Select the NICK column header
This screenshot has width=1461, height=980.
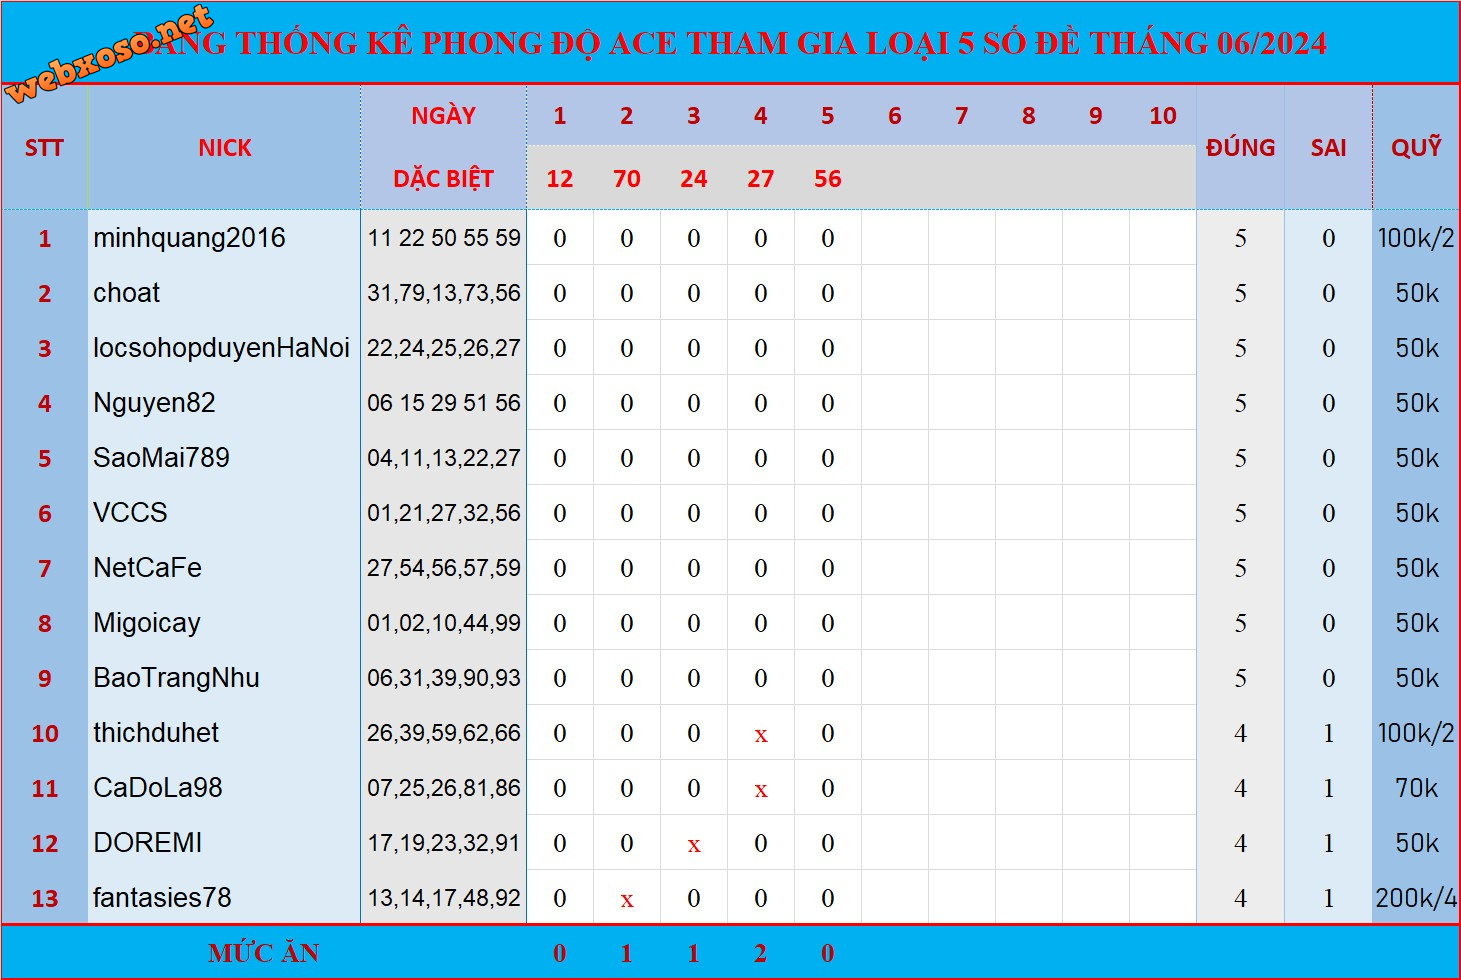click(x=225, y=148)
